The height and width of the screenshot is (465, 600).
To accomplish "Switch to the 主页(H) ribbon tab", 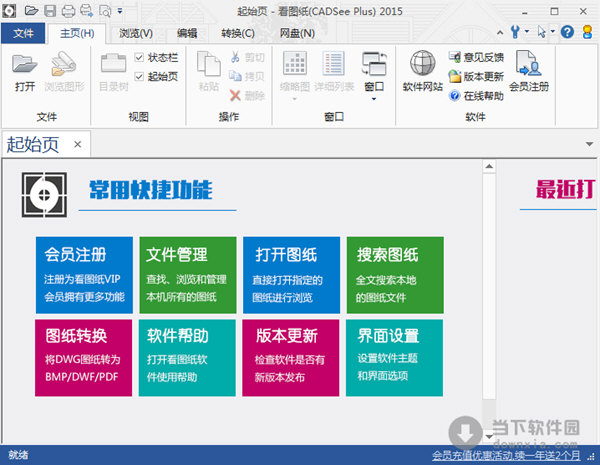I will pos(77,33).
